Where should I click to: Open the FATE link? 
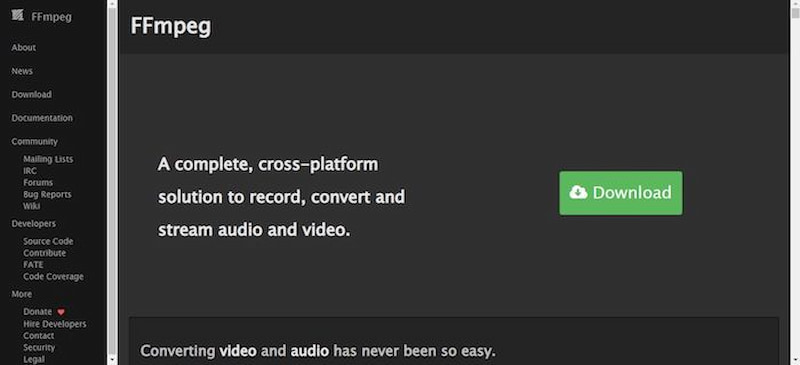33,265
